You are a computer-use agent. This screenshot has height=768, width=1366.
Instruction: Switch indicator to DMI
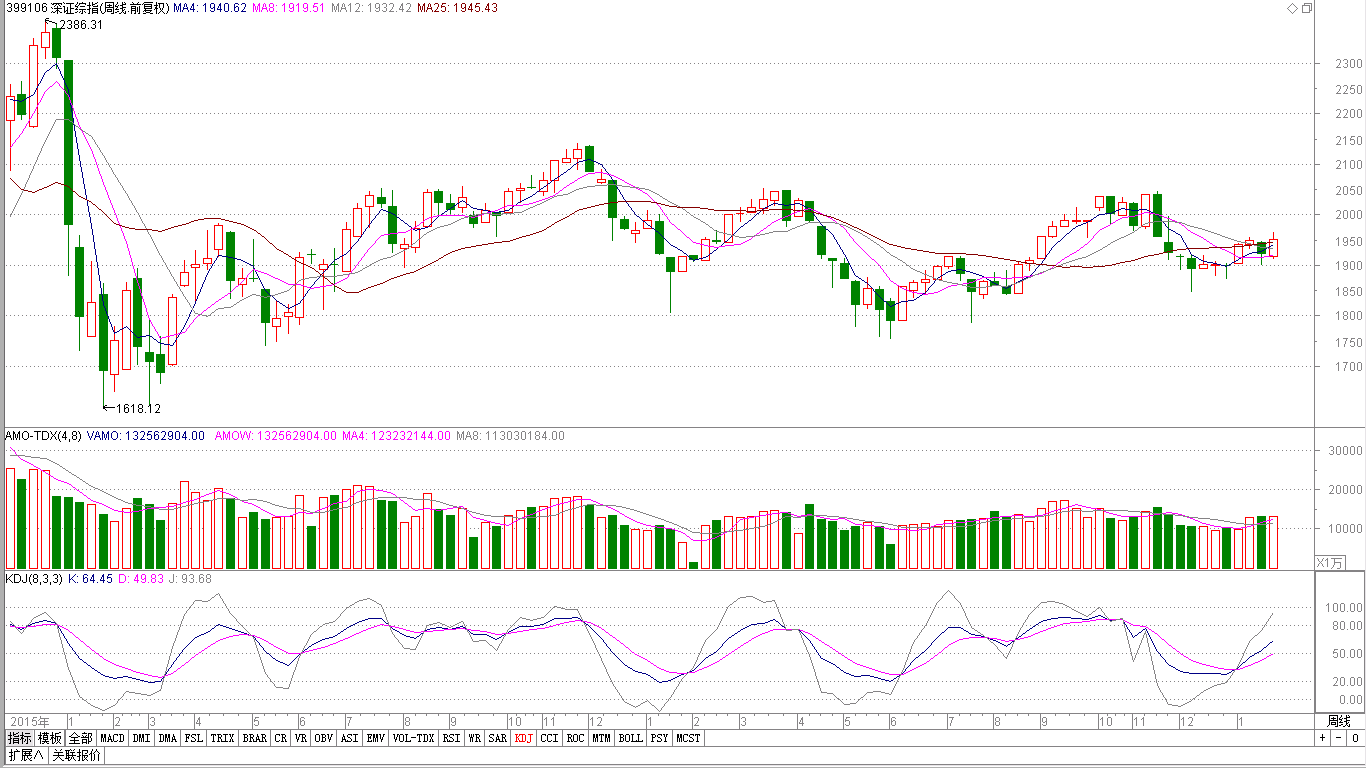click(x=142, y=738)
